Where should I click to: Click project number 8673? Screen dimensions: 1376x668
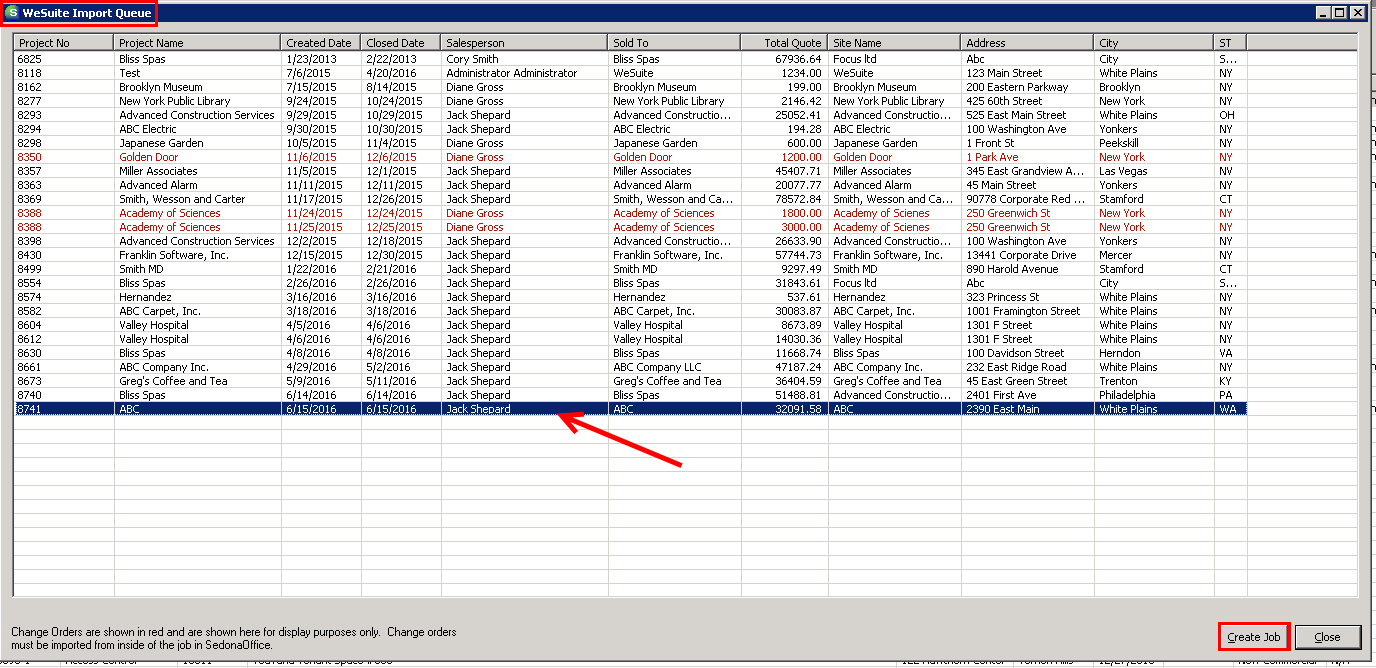pyautogui.click(x=30, y=381)
